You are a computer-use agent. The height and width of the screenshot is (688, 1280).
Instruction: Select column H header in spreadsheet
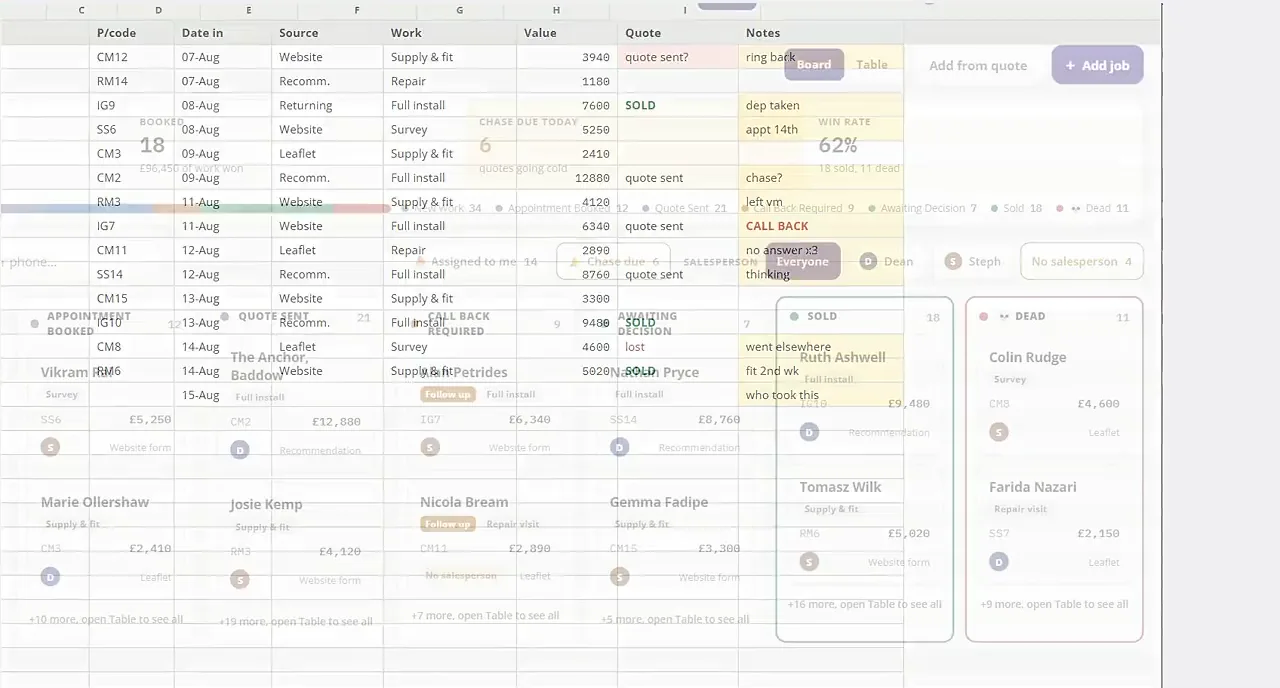556,10
